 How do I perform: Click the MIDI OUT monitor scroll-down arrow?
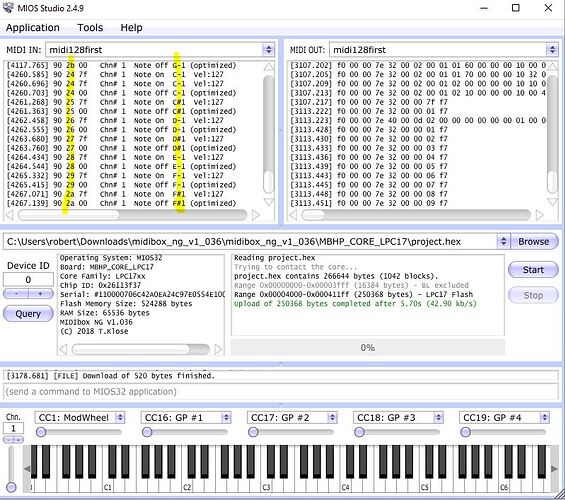click(x=552, y=202)
